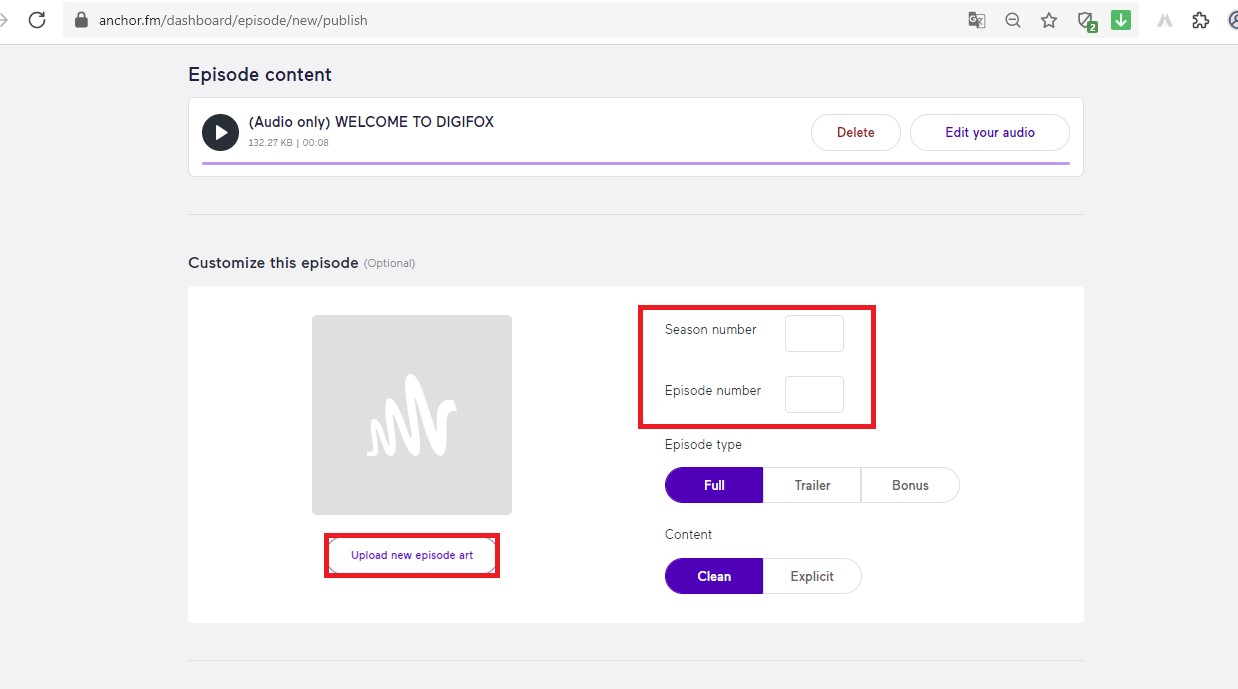The width and height of the screenshot is (1238, 689).
Task: Click the Google Translate icon in address bar
Action: 976,20
